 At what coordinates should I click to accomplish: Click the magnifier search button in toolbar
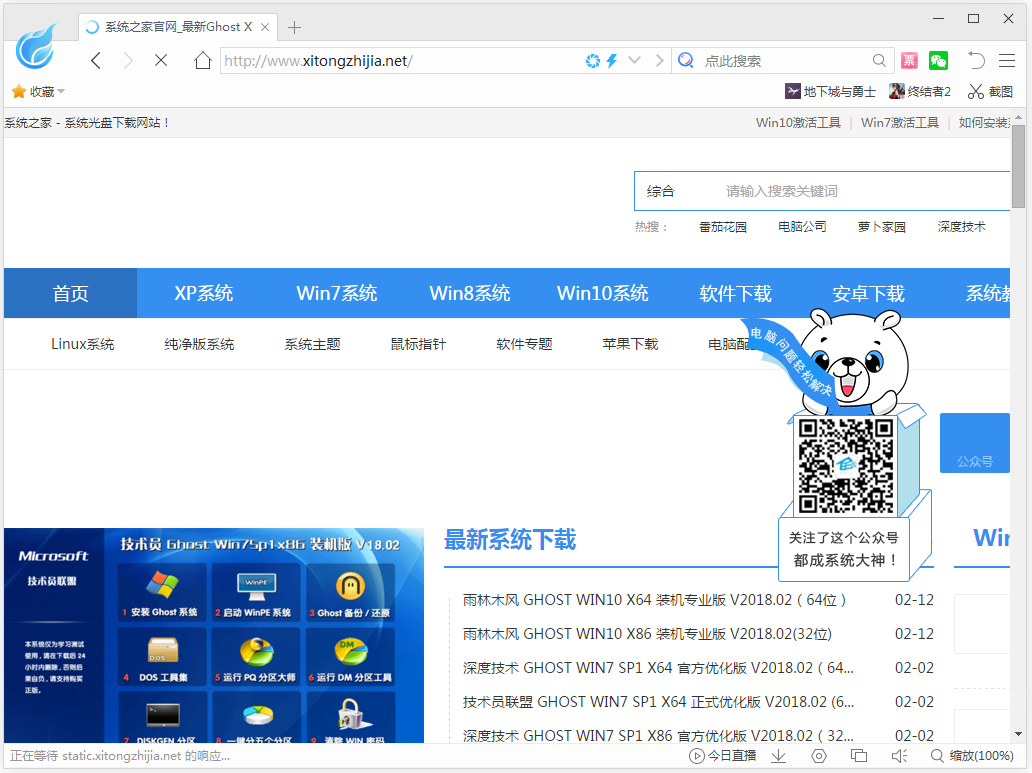tap(879, 61)
